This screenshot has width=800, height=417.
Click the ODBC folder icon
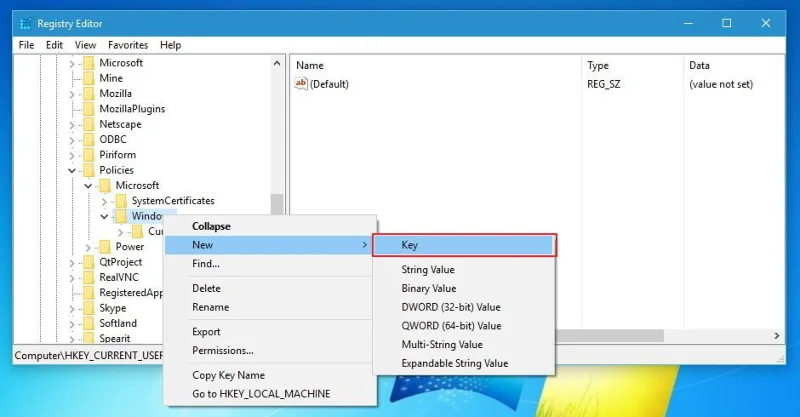coord(89,139)
